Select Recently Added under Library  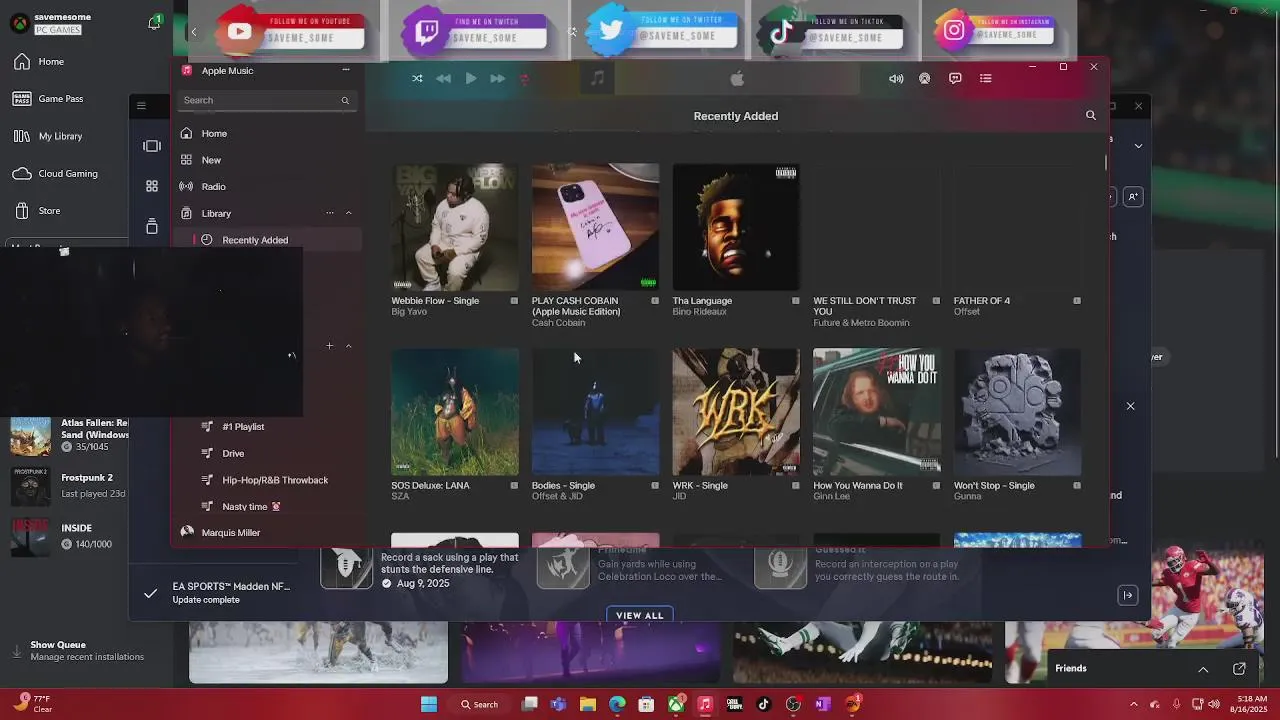(268, 240)
